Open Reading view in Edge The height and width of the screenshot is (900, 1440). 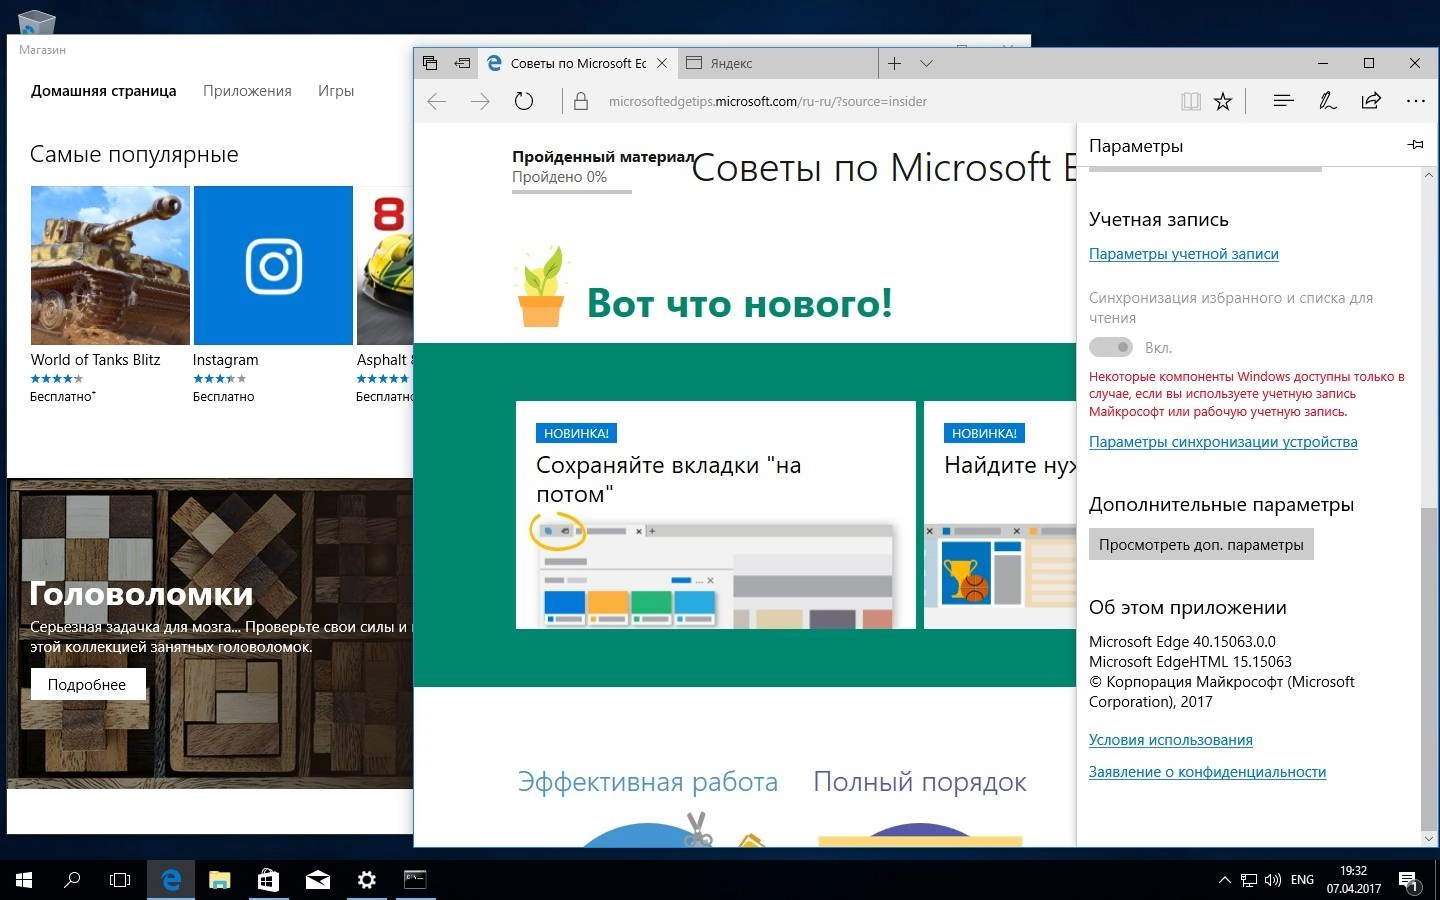[x=1190, y=101]
